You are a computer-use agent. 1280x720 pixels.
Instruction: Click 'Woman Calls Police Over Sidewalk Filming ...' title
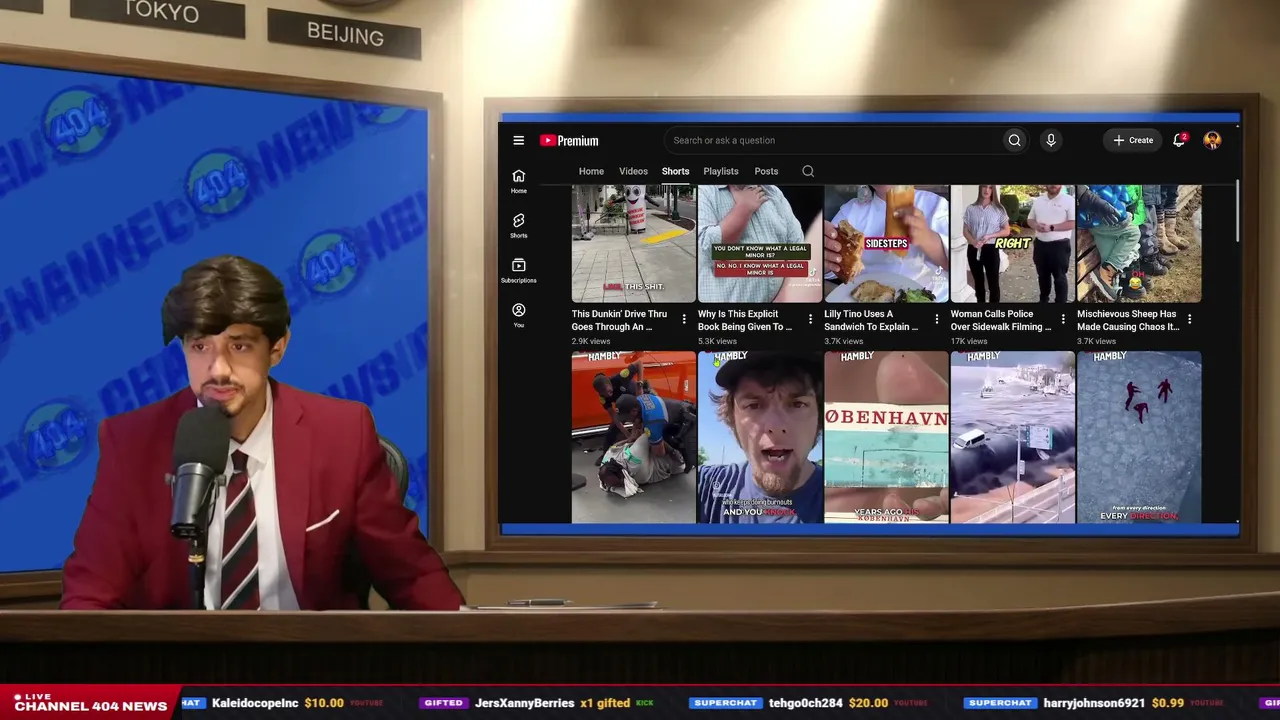coord(1001,320)
